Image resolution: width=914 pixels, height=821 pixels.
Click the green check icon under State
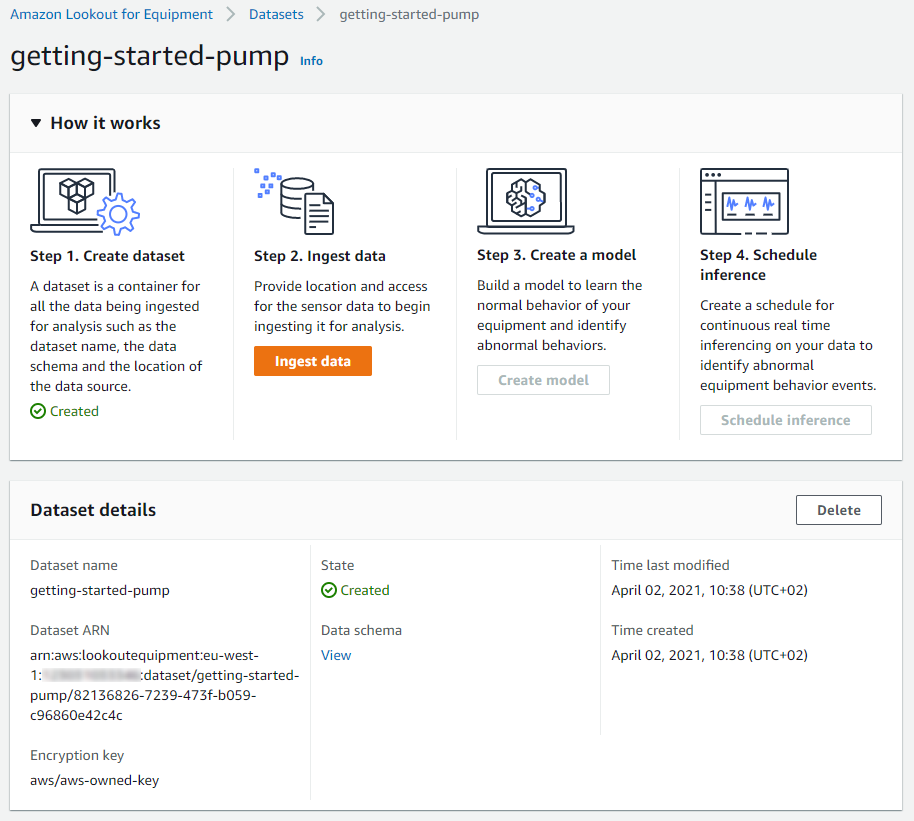tap(329, 591)
